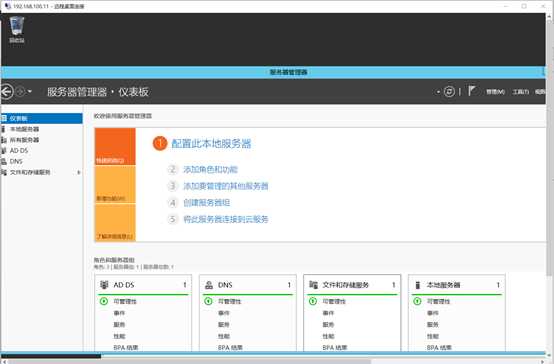Click the all servers sidebar icon

coord(4,140)
